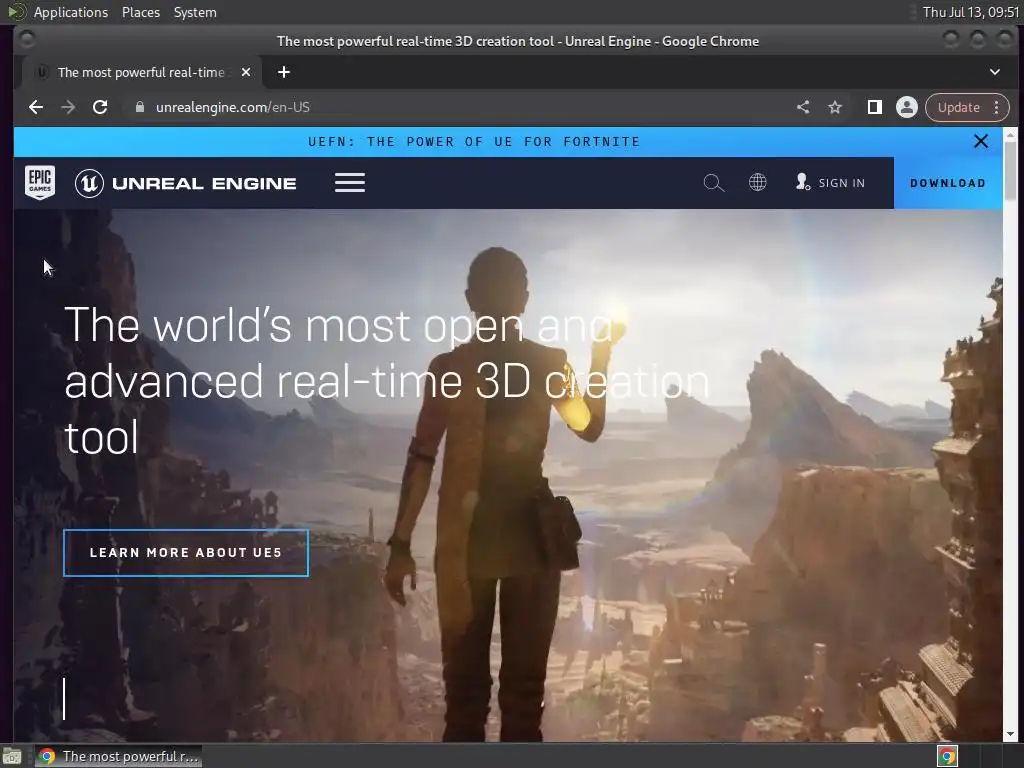Click show desktop icon in bottom panel
This screenshot has height=768, width=1024.
coord(12,756)
